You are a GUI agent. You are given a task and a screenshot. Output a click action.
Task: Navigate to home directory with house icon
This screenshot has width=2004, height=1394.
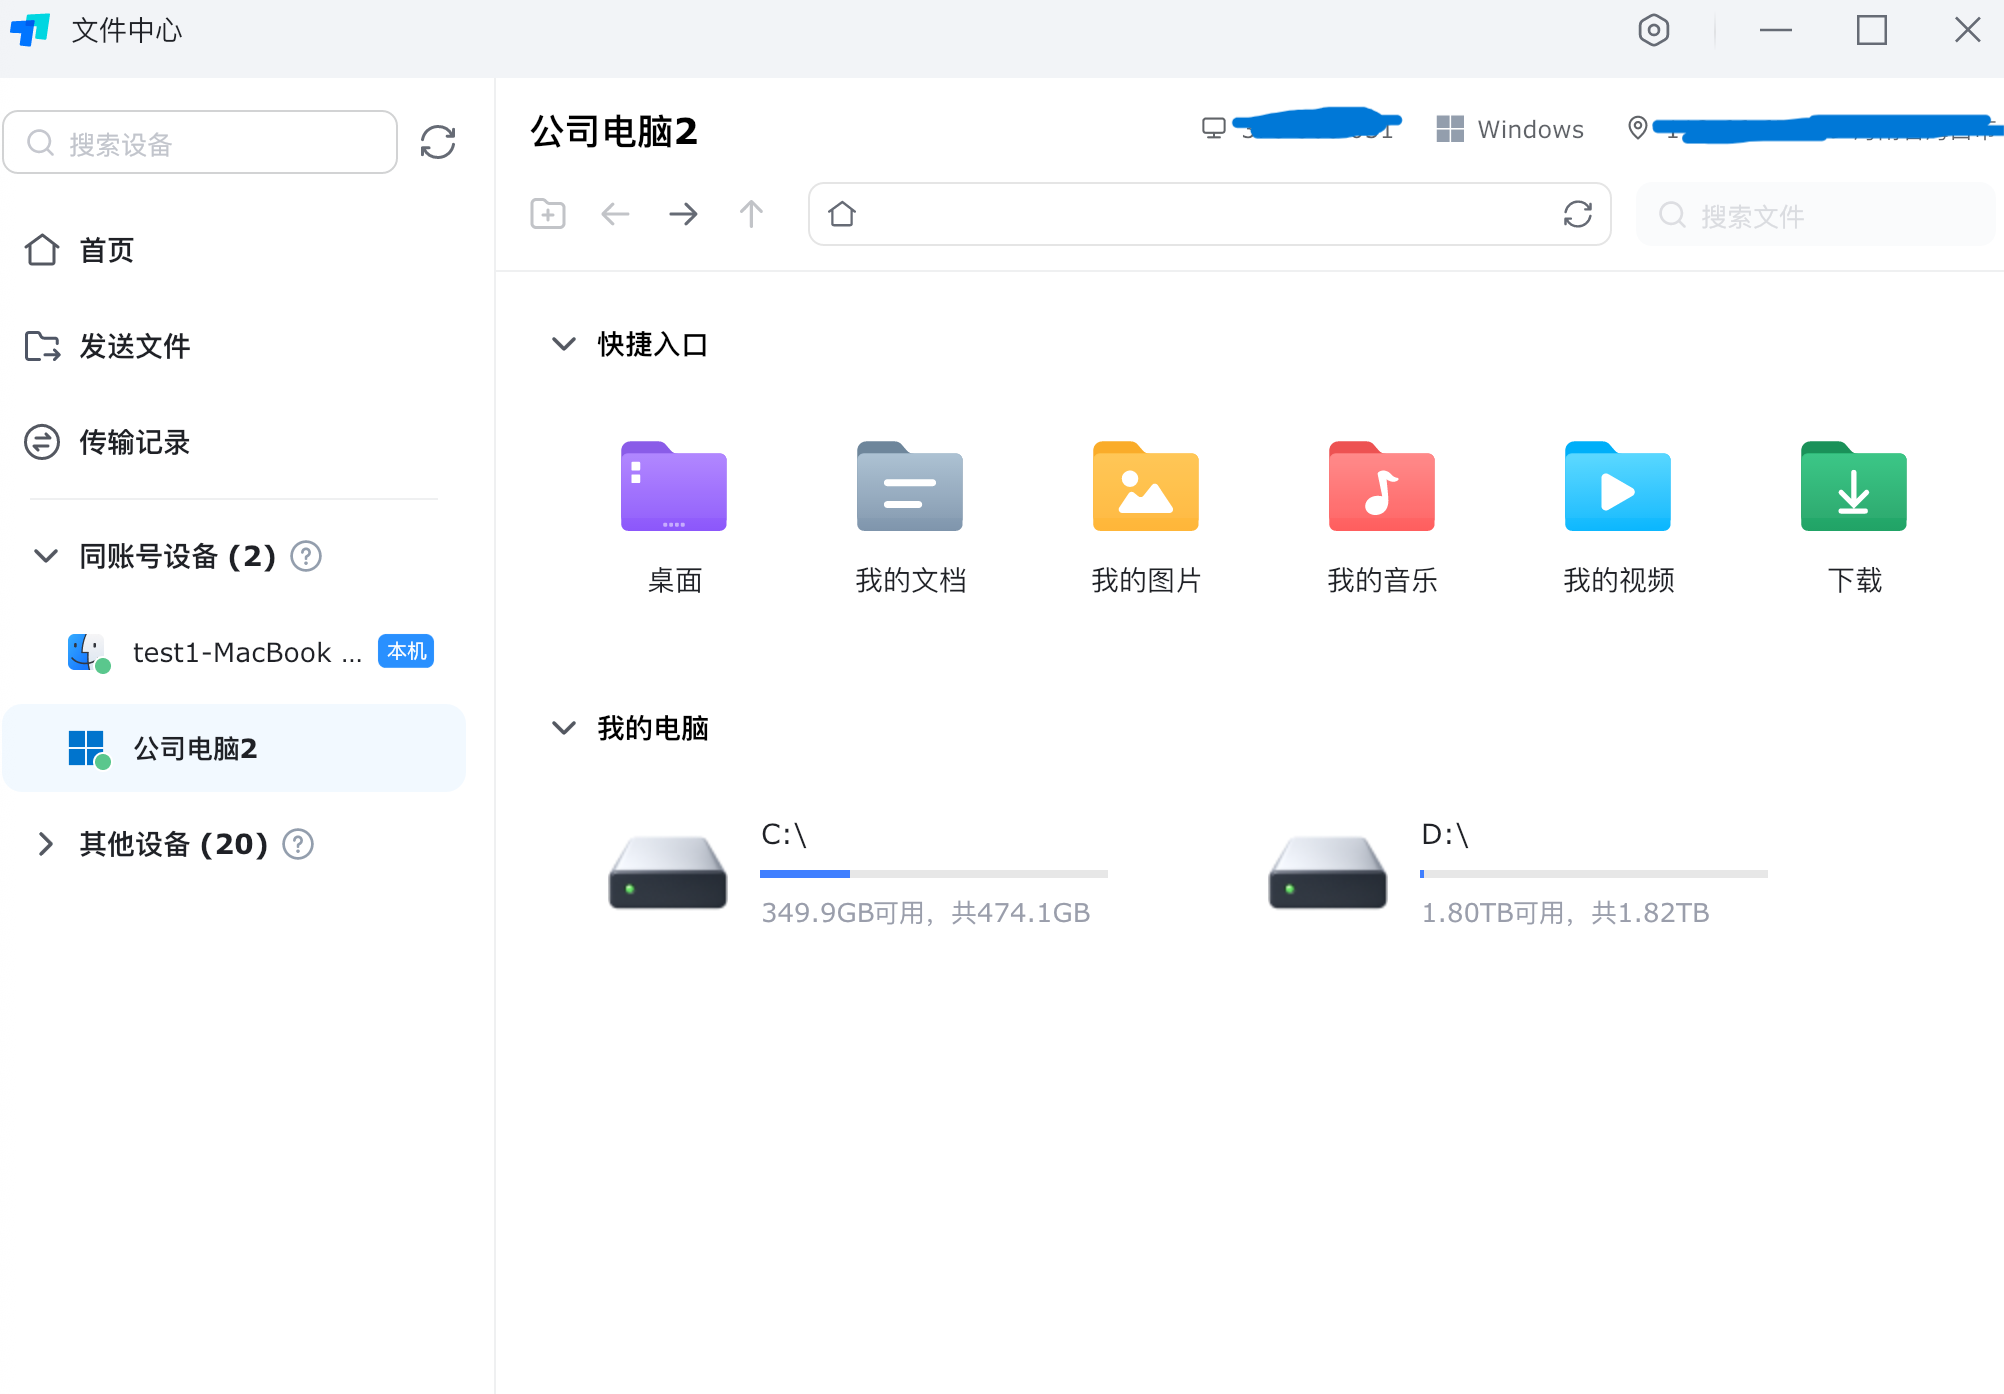coord(843,214)
